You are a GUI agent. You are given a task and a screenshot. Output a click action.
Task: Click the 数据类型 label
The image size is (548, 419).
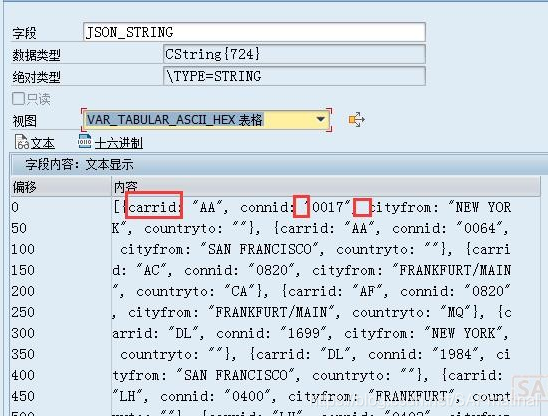pyautogui.click(x=37, y=55)
